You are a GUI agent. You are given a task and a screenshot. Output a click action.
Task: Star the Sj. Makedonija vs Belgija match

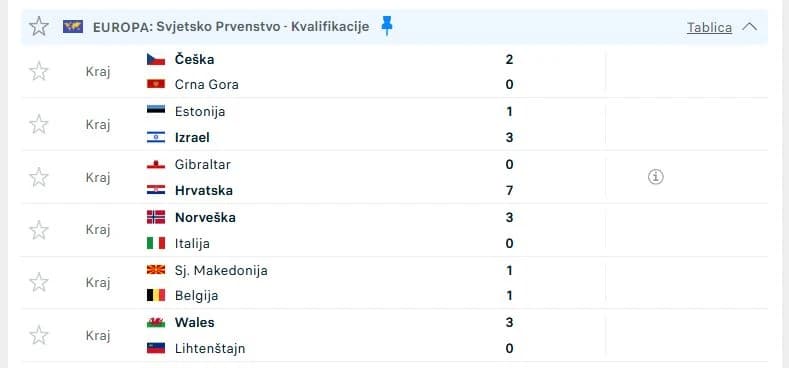[x=39, y=282]
